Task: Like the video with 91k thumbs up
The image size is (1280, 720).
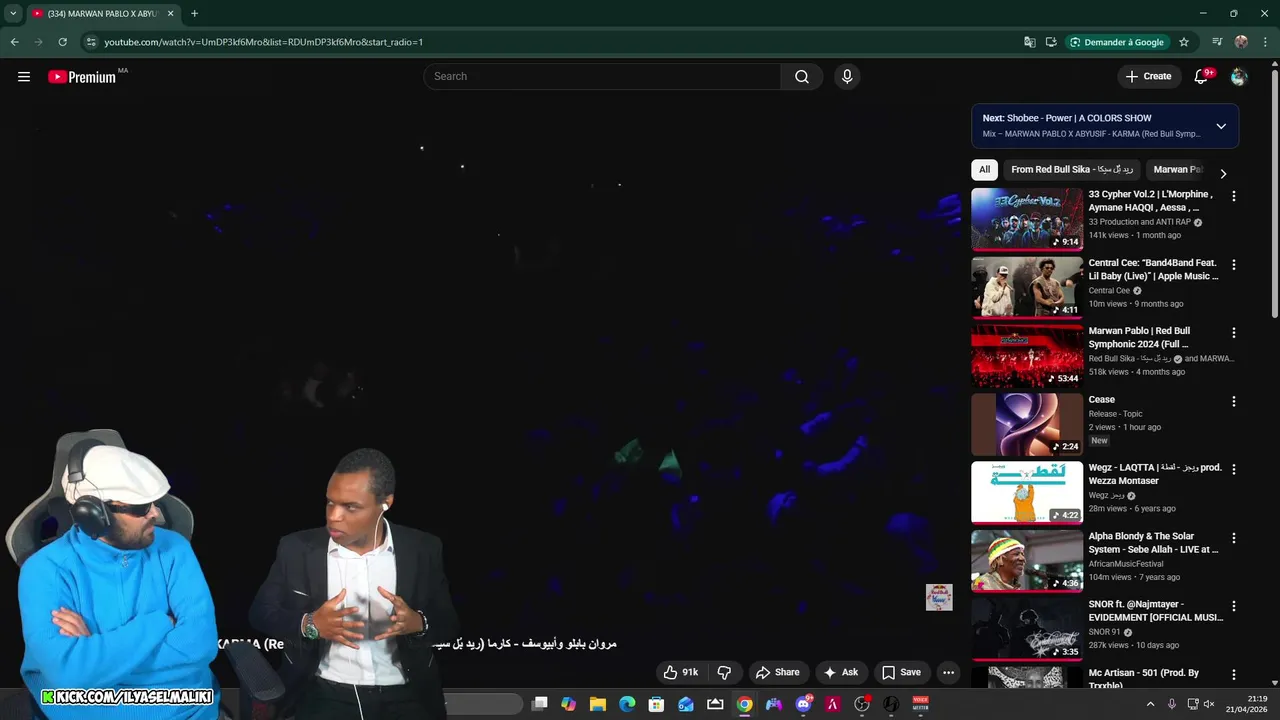Action: (681, 673)
